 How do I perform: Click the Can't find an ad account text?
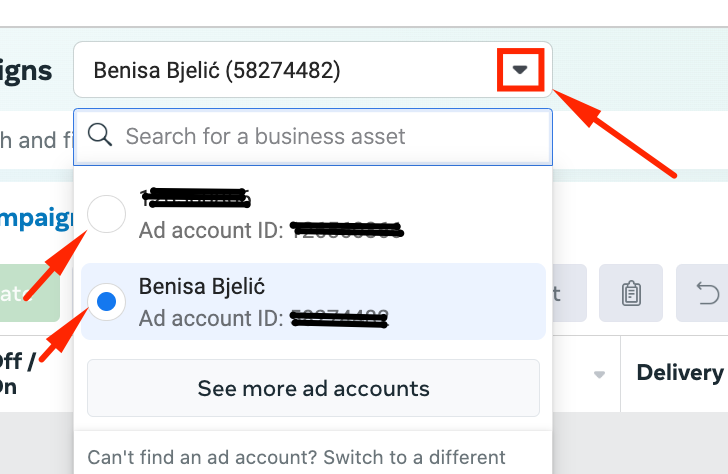click(x=296, y=457)
